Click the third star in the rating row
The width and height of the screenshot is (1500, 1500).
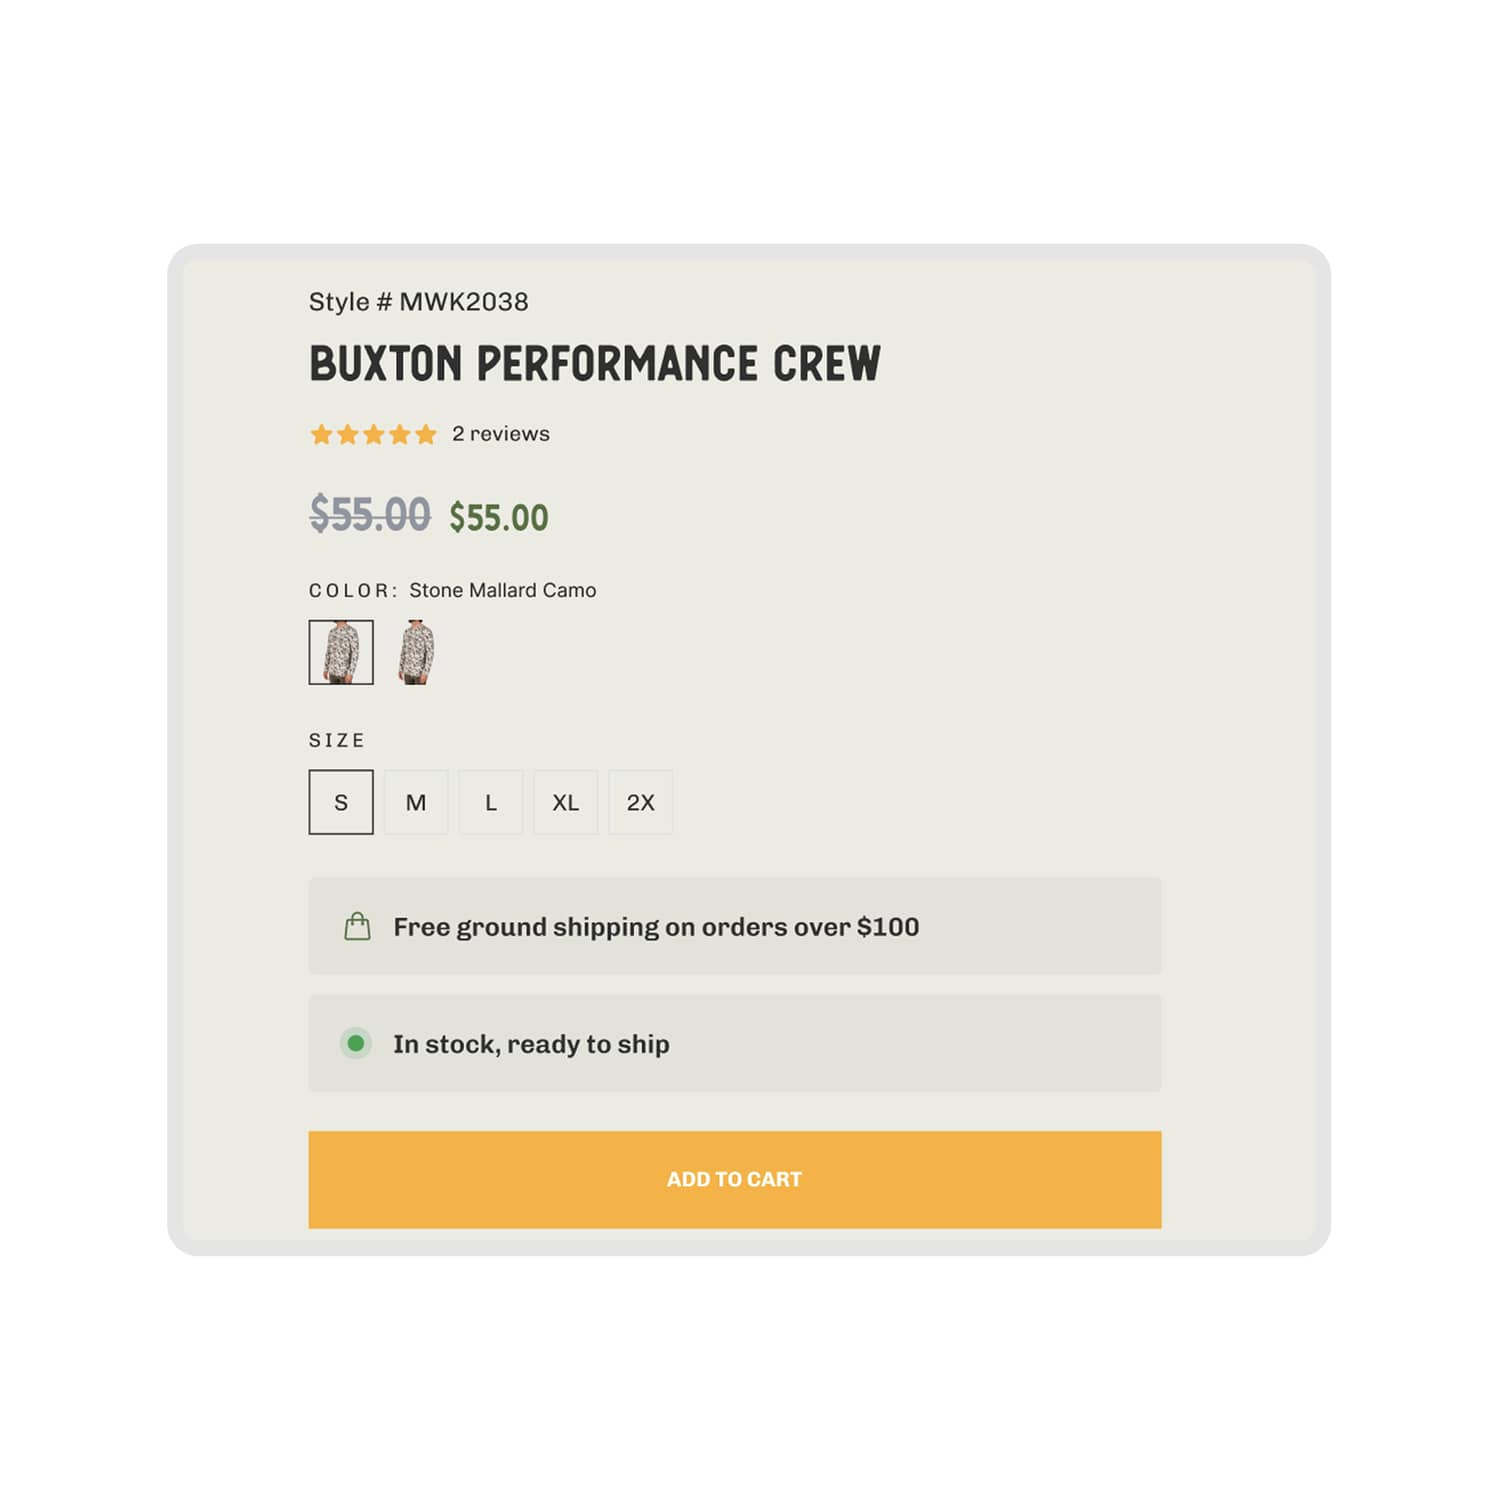pyautogui.click(x=374, y=433)
